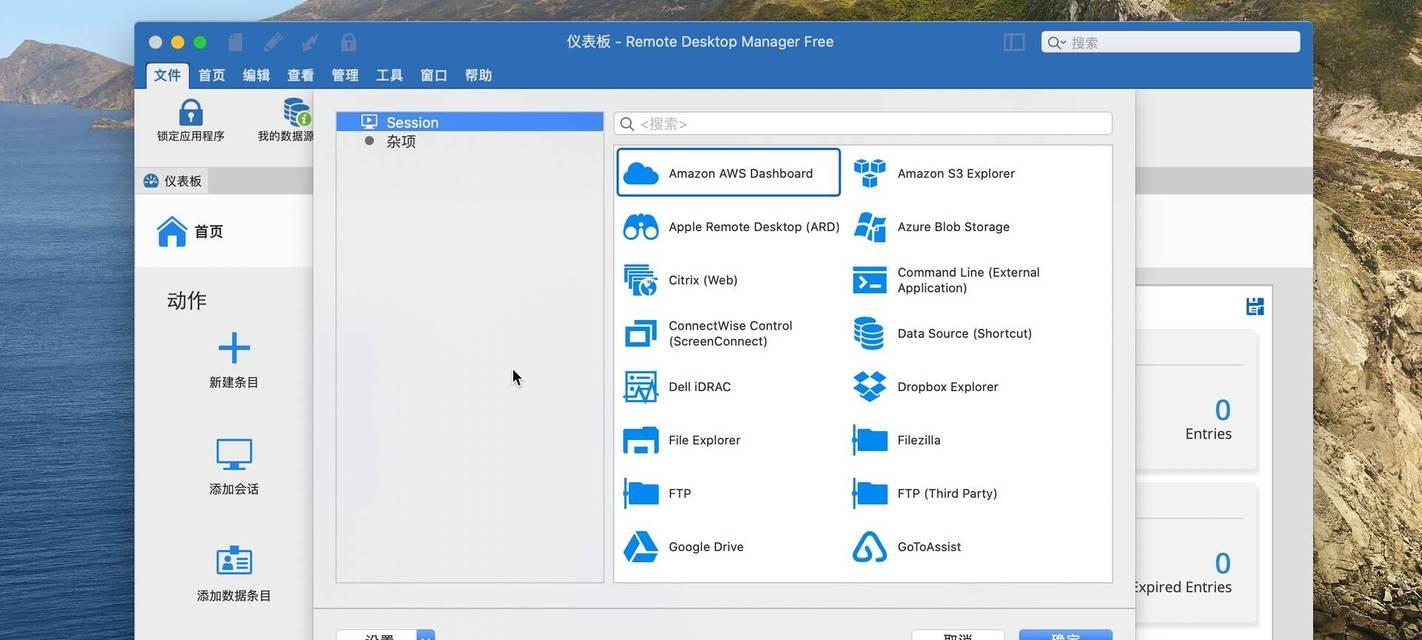Open the 窗口 menu
This screenshot has width=1422, height=640.
(x=434, y=75)
